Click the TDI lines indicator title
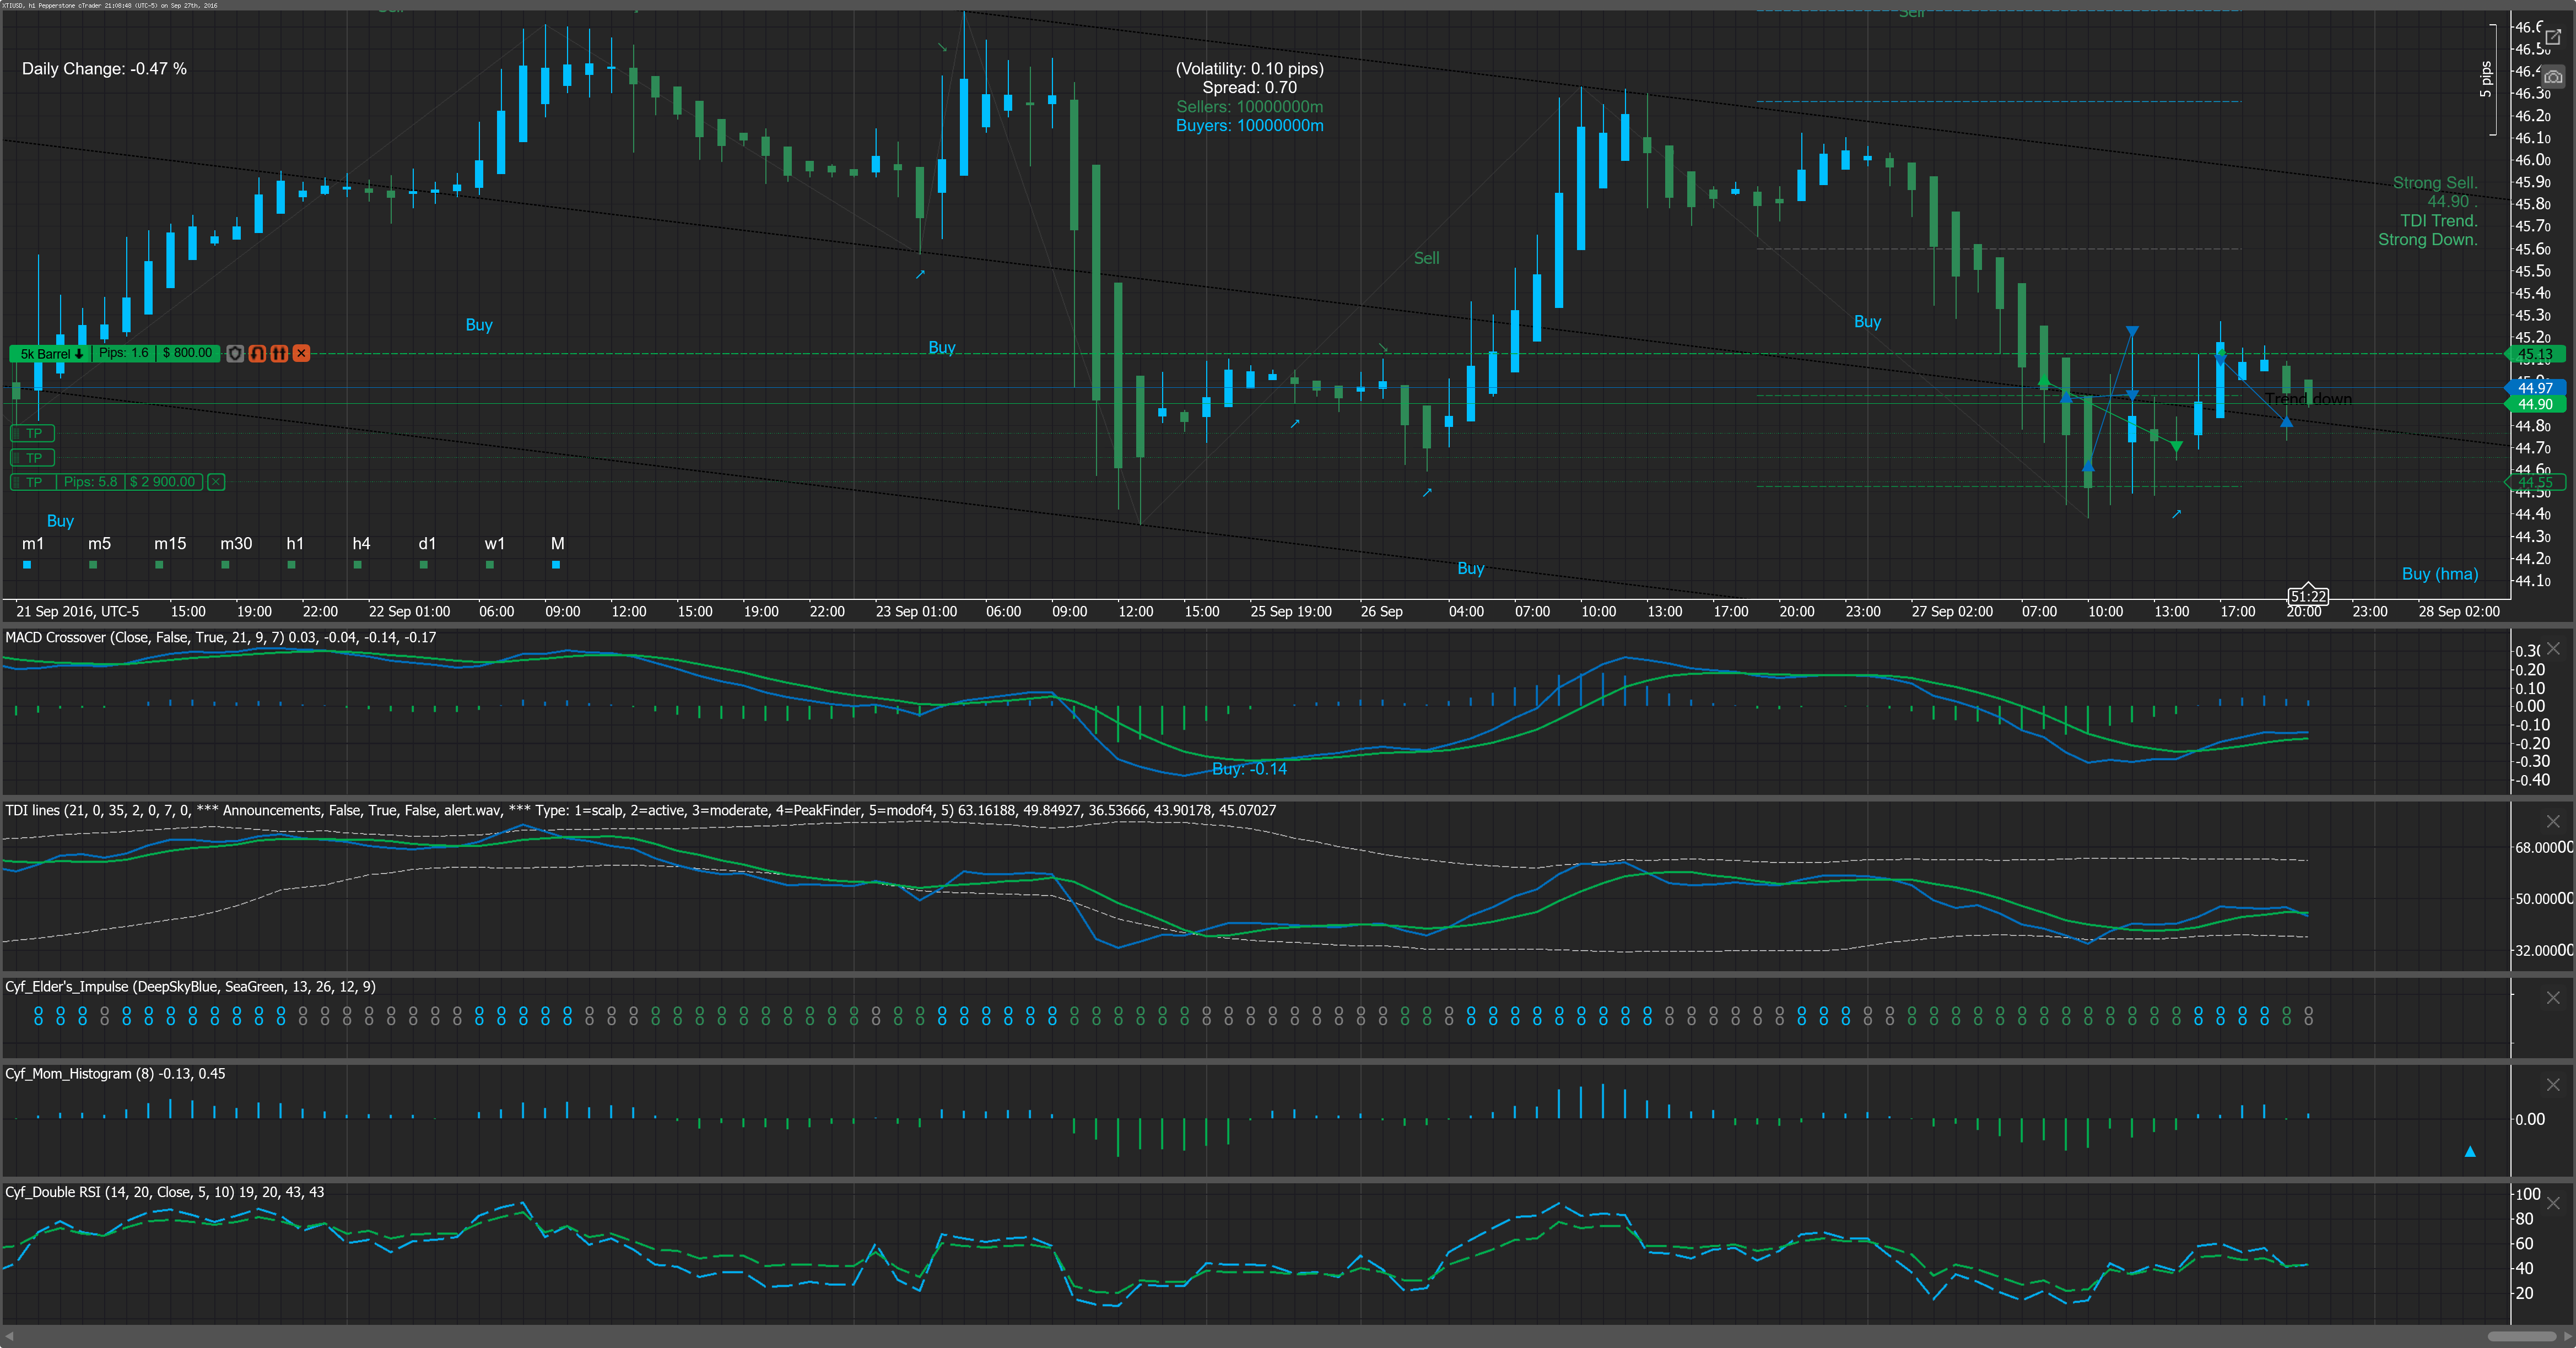 coord(640,810)
